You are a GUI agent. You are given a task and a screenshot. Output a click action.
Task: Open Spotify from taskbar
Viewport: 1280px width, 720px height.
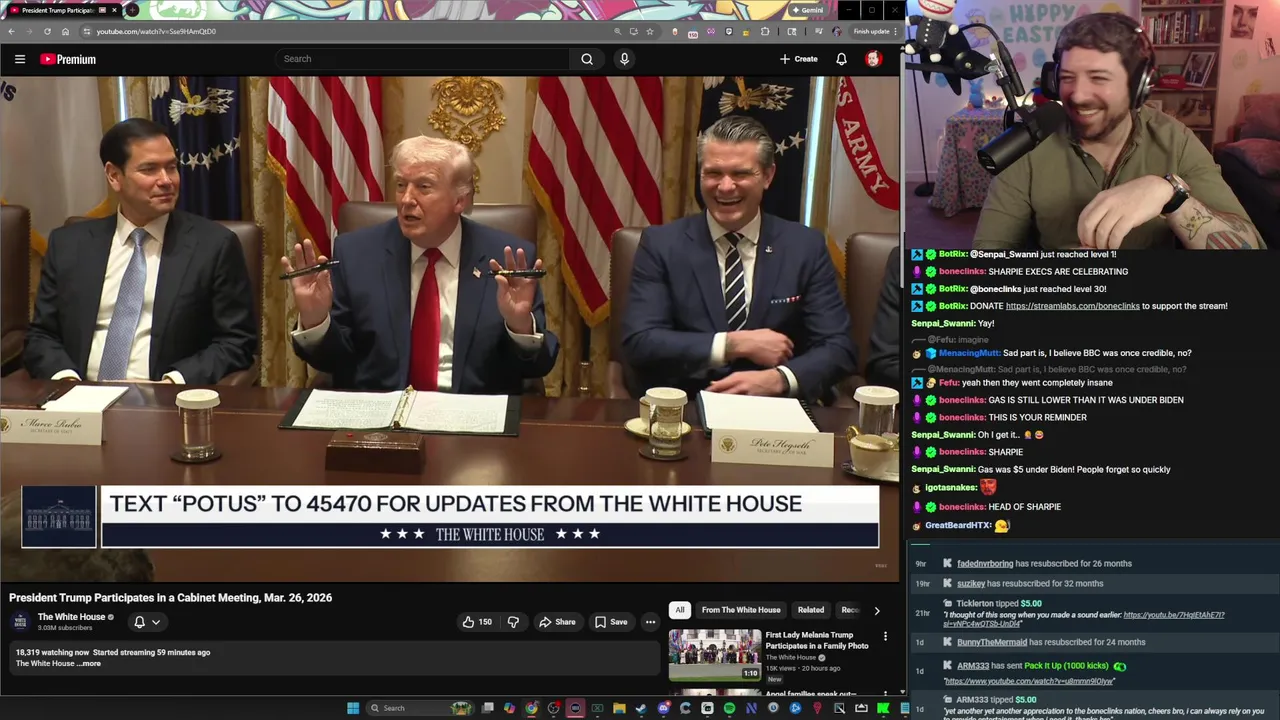(x=729, y=708)
